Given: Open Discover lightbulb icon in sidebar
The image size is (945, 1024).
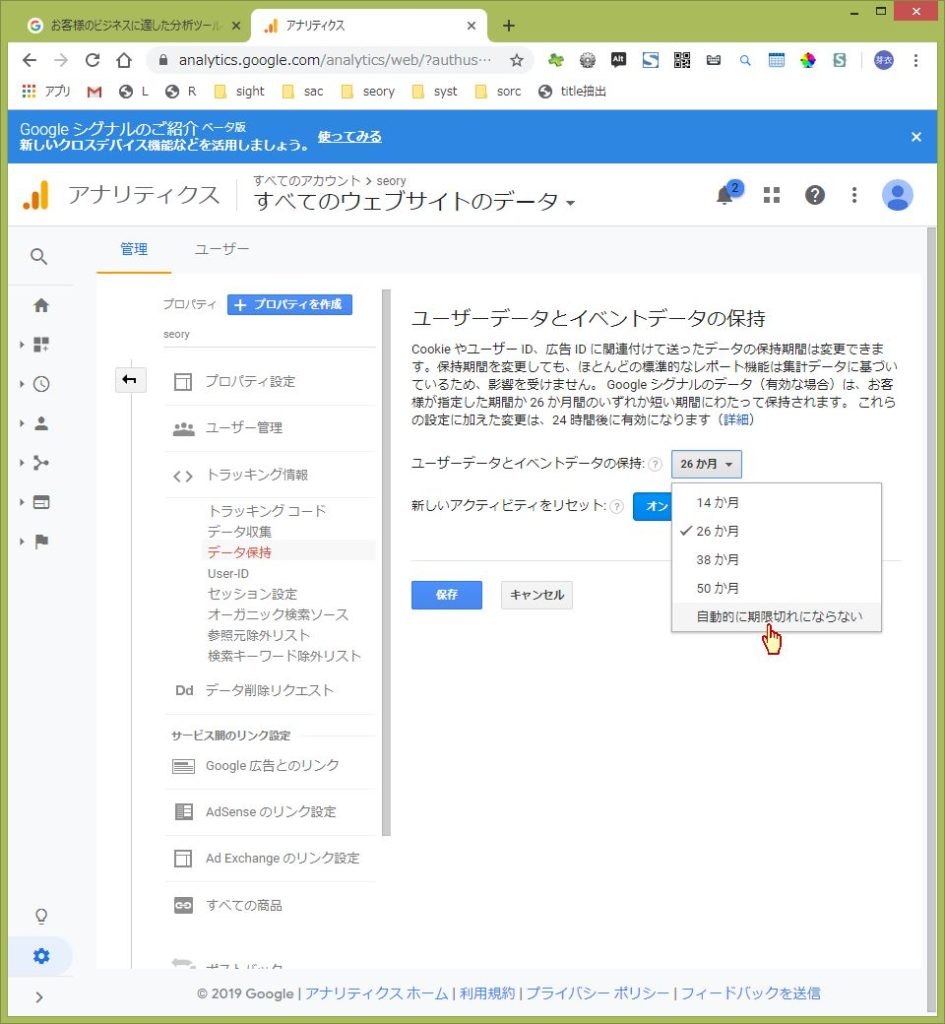Looking at the screenshot, I should [x=41, y=916].
